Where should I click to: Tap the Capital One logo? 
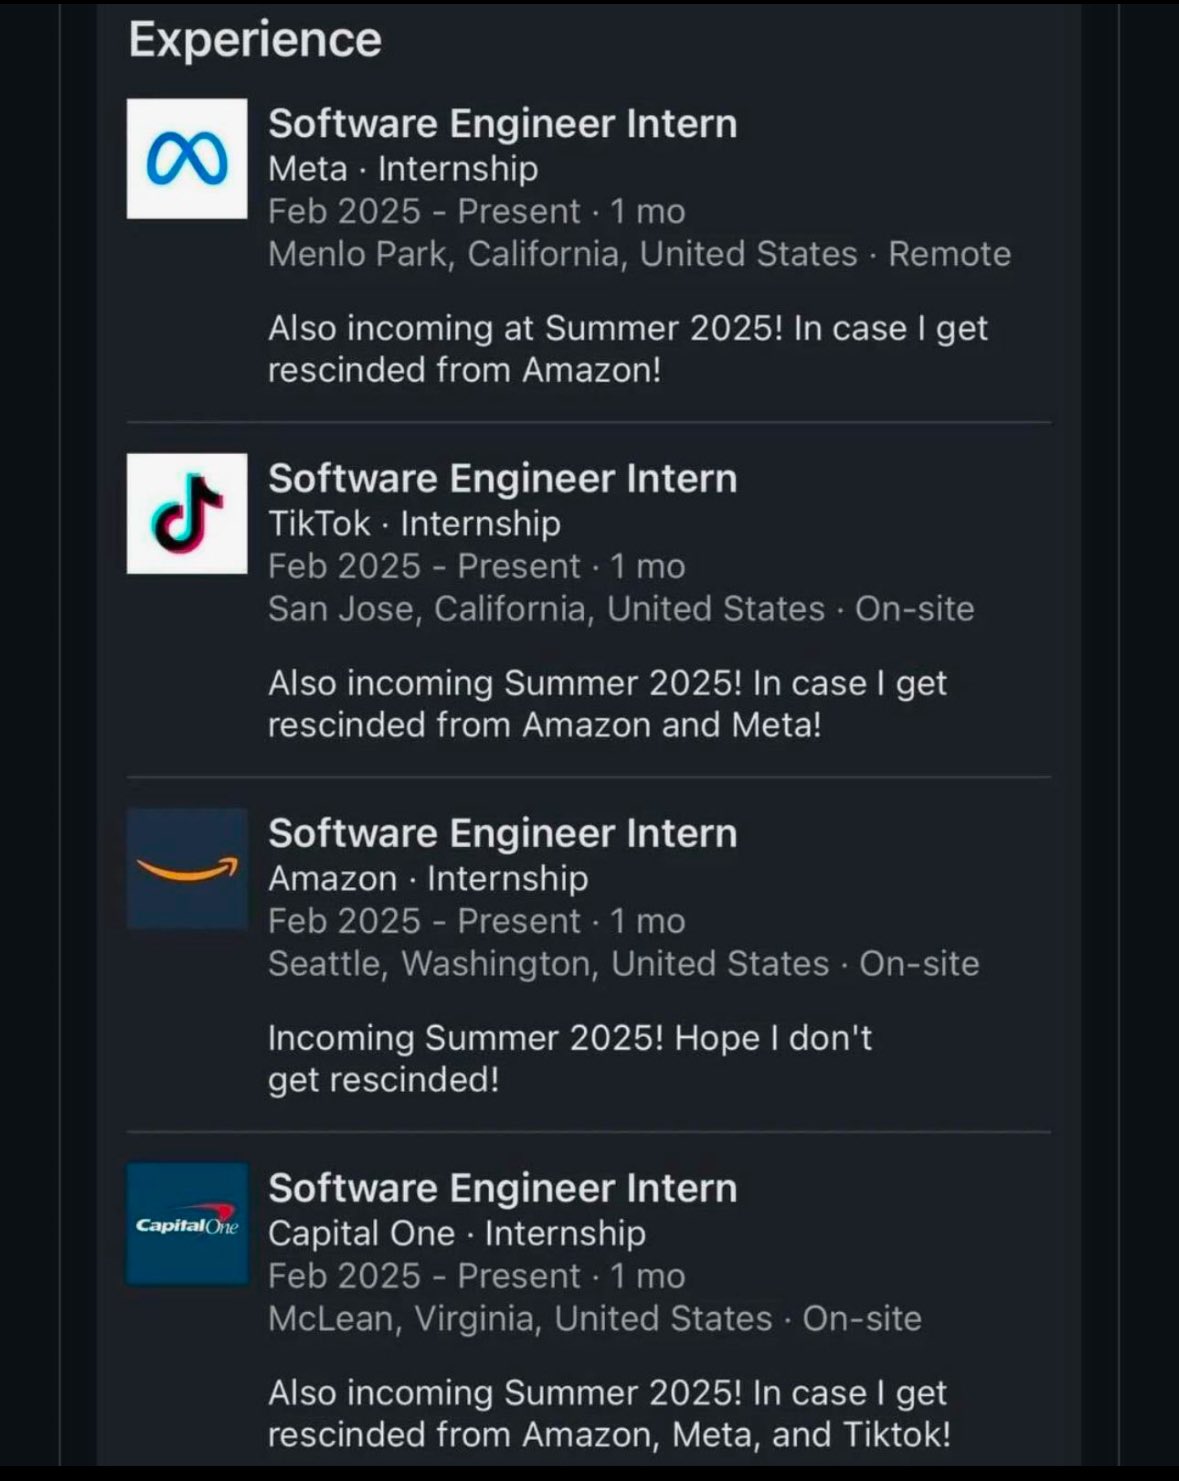click(187, 1224)
